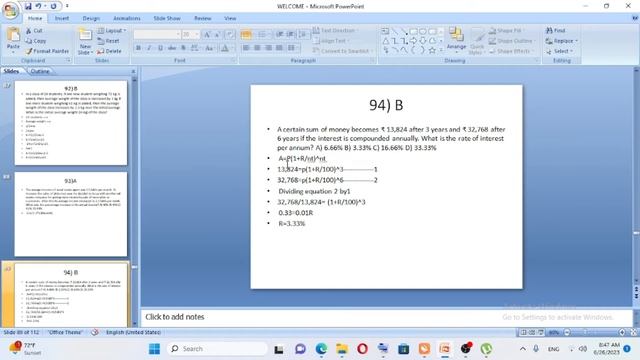
Task: Expand the Shape Outline dropdown
Action: click(x=512, y=41)
